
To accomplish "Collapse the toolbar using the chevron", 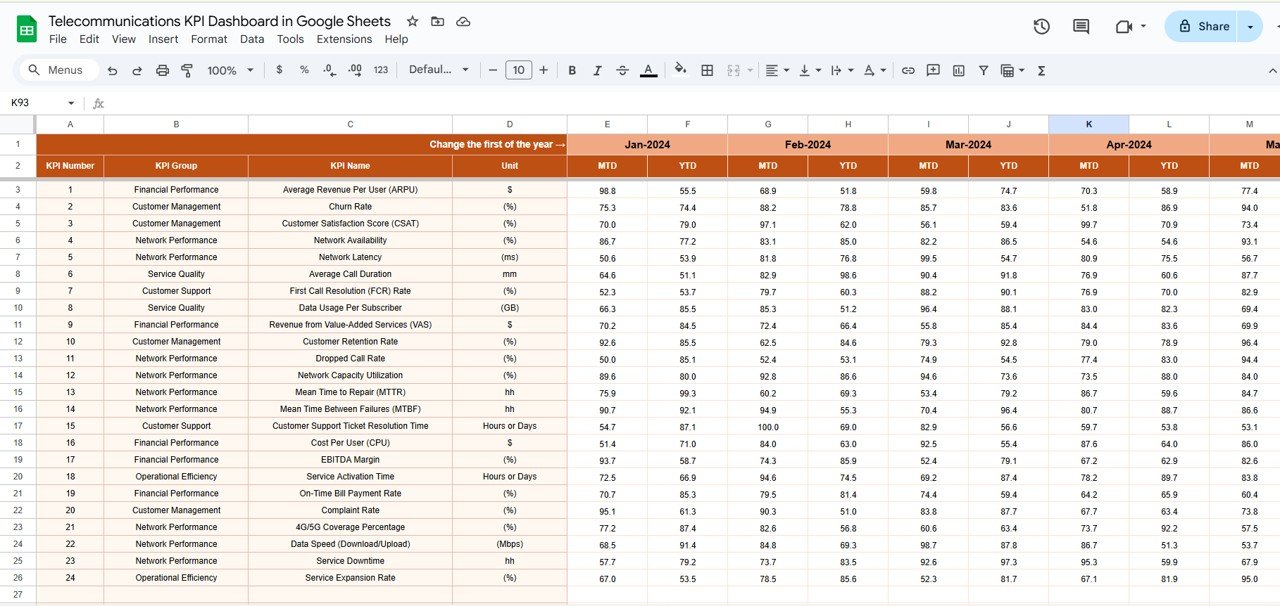I will tap(1272, 70).
